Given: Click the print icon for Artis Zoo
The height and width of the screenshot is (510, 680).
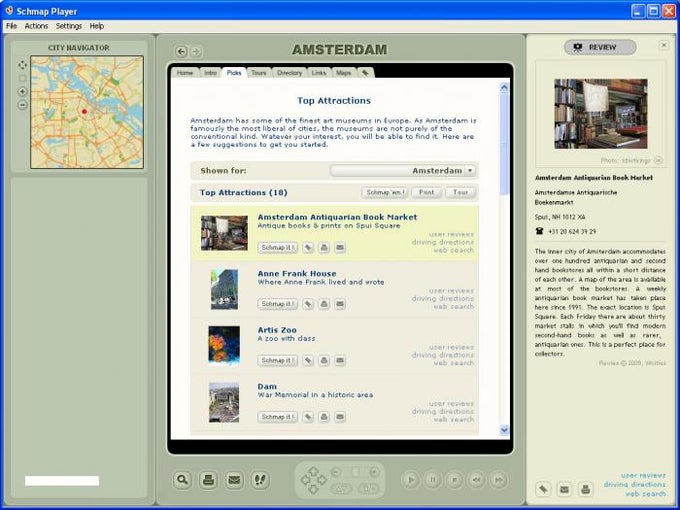Looking at the screenshot, I should 324,360.
